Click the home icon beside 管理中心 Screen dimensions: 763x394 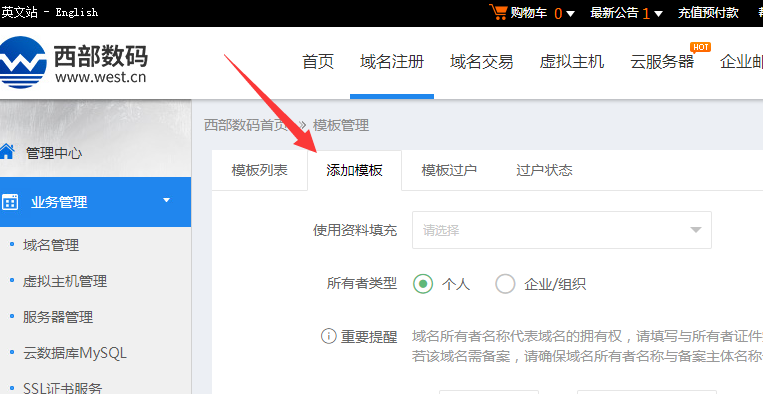[x=7, y=152]
